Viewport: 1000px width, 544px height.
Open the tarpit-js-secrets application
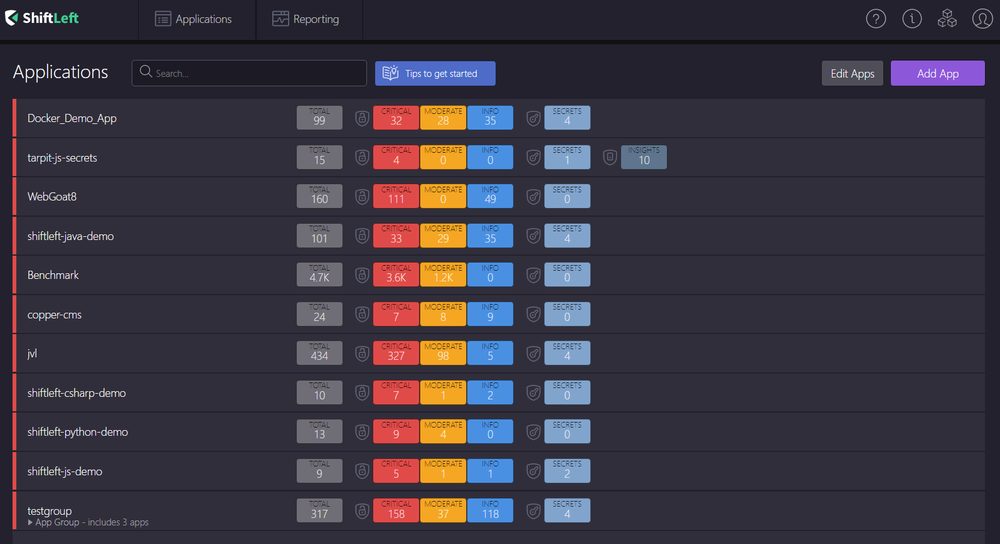pos(62,158)
